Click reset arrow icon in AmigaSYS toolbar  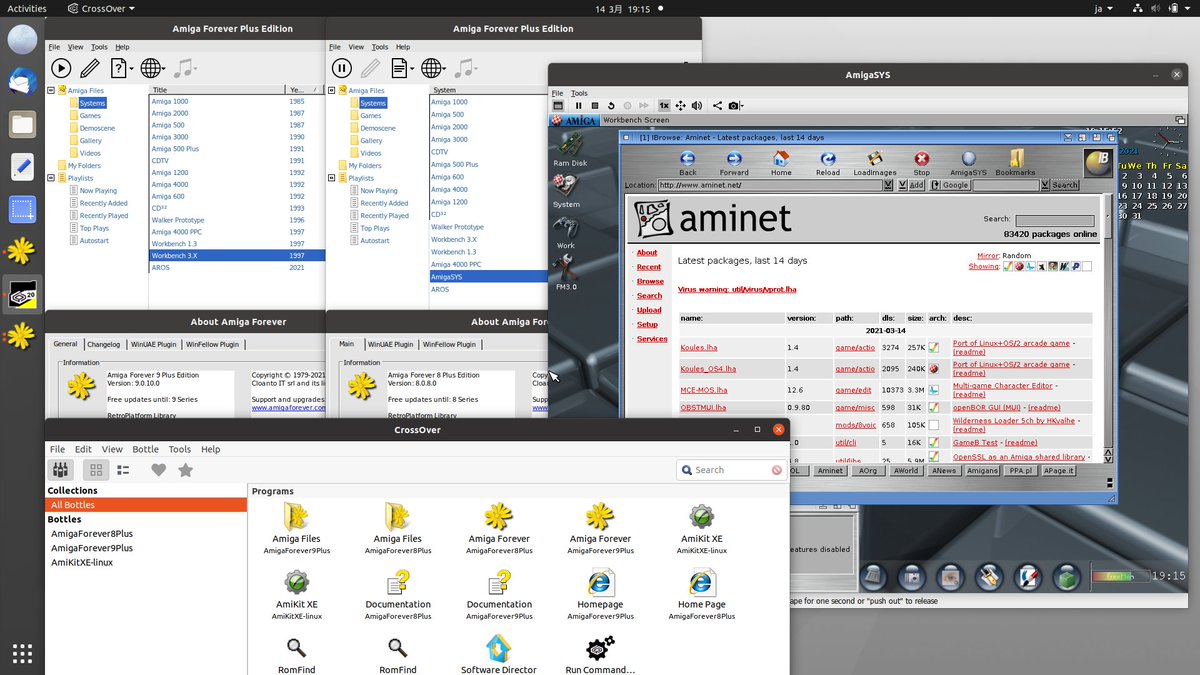point(611,105)
